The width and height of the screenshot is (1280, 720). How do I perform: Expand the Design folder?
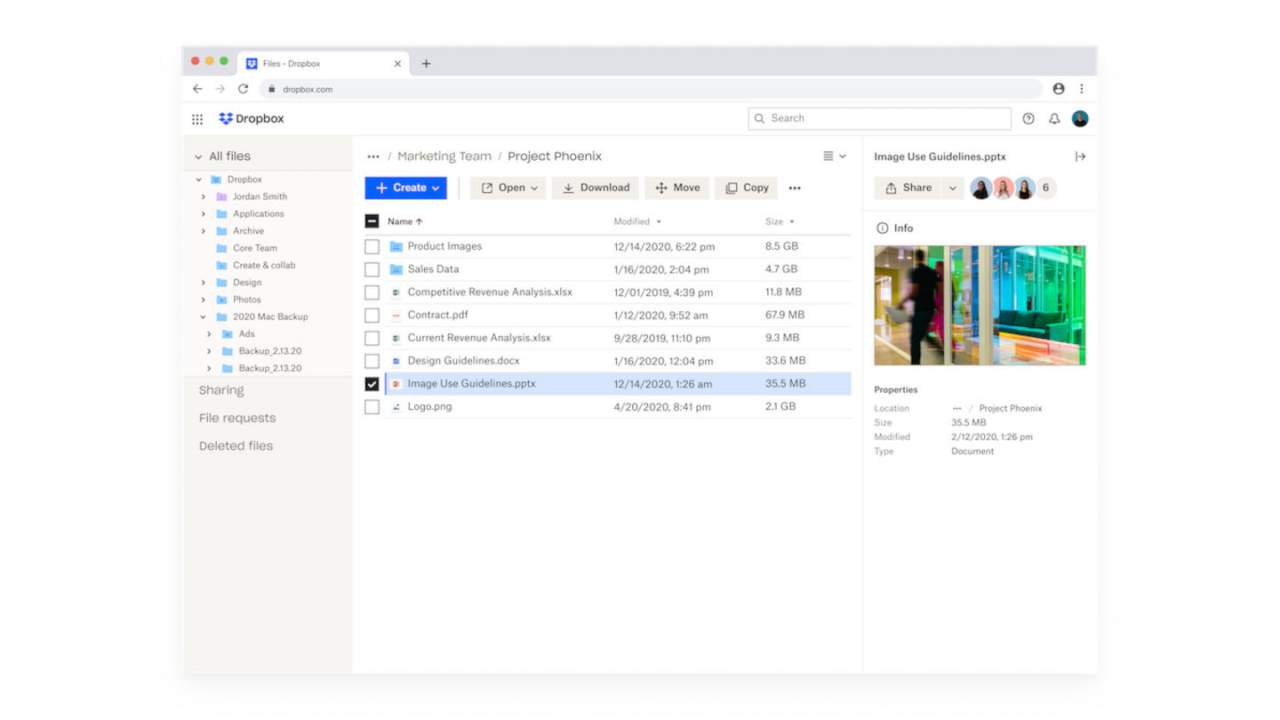(204, 283)
